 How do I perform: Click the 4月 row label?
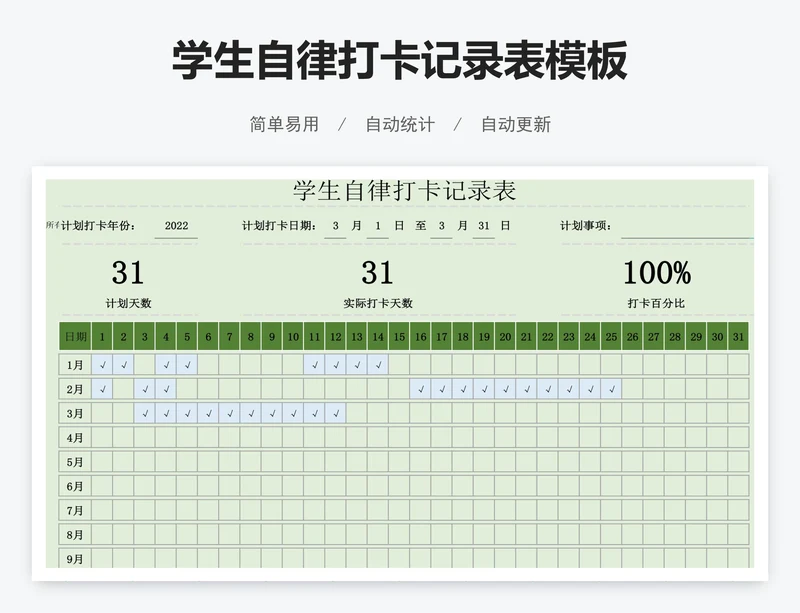point(75,438)
